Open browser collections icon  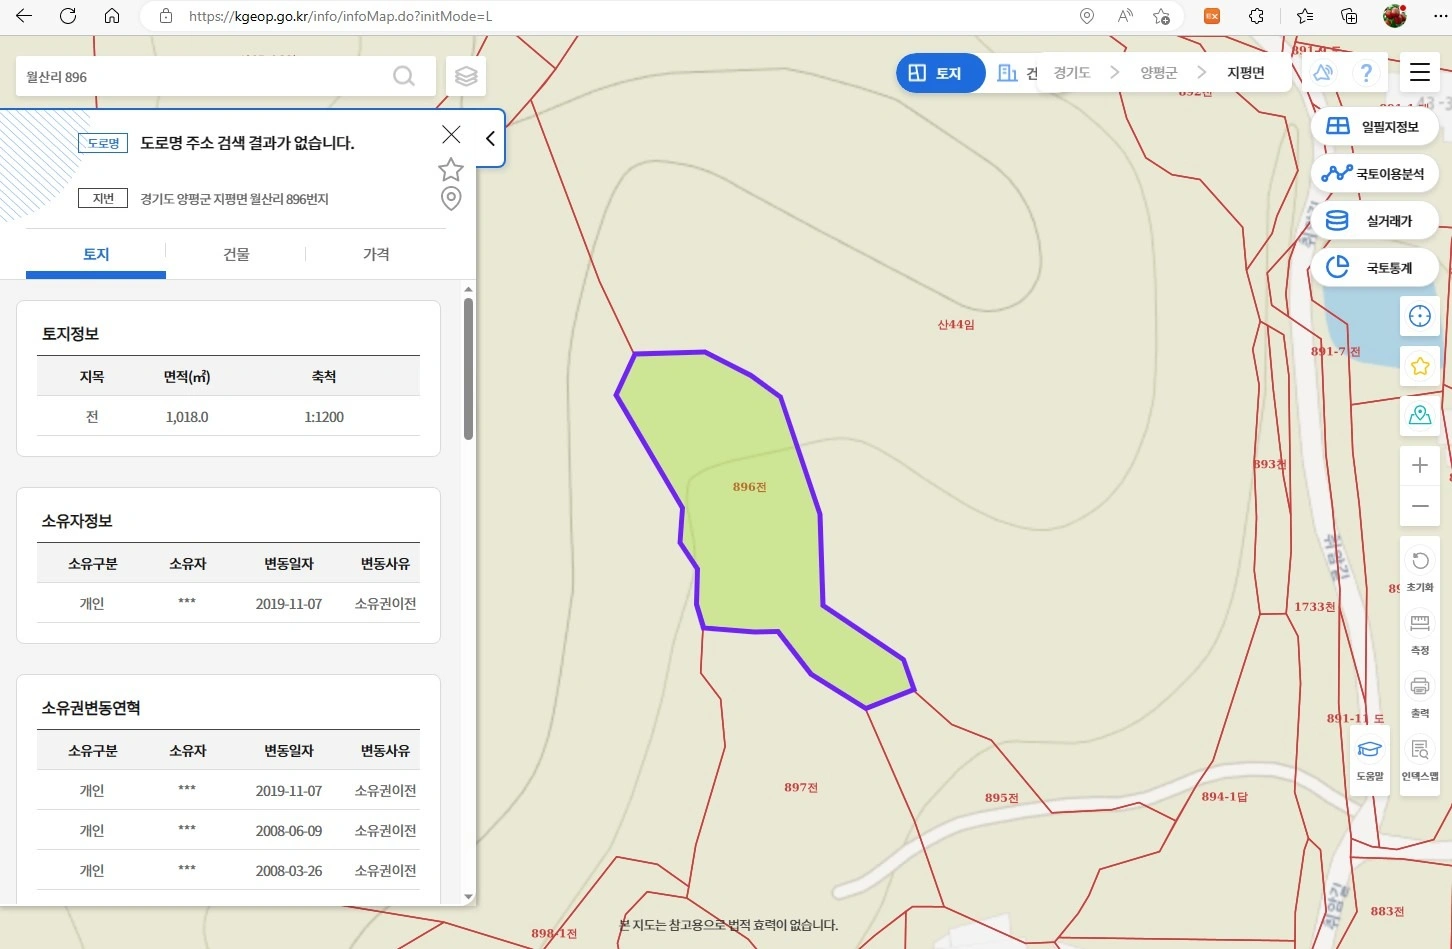tap(1349, 16)
